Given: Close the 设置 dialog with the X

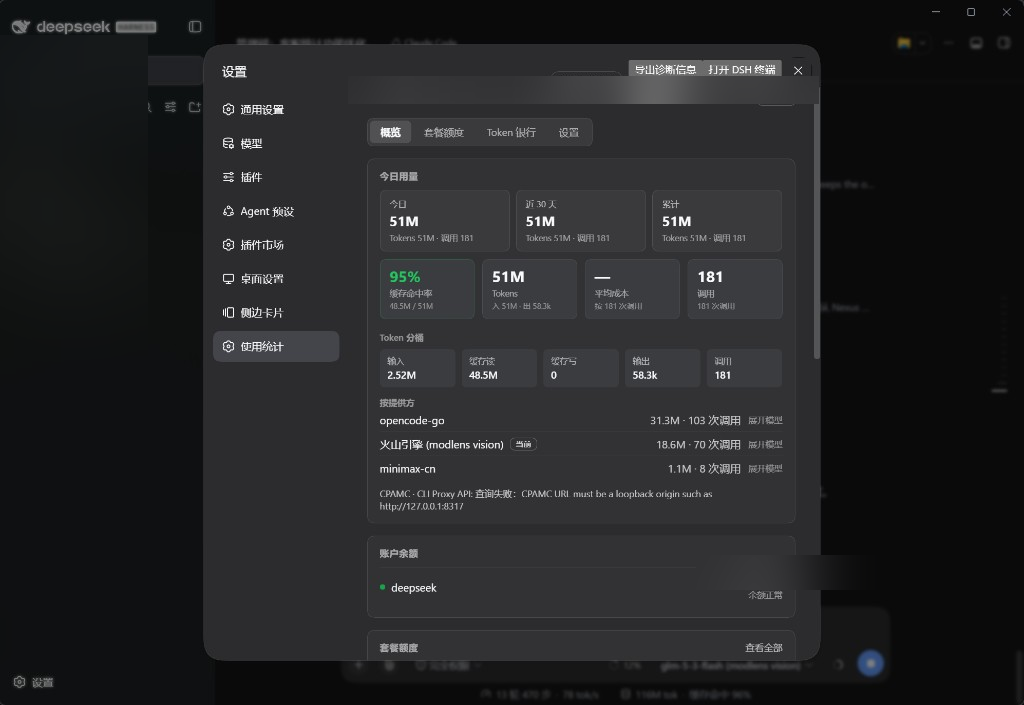Looking at the screenshot, I should (798, 70).
